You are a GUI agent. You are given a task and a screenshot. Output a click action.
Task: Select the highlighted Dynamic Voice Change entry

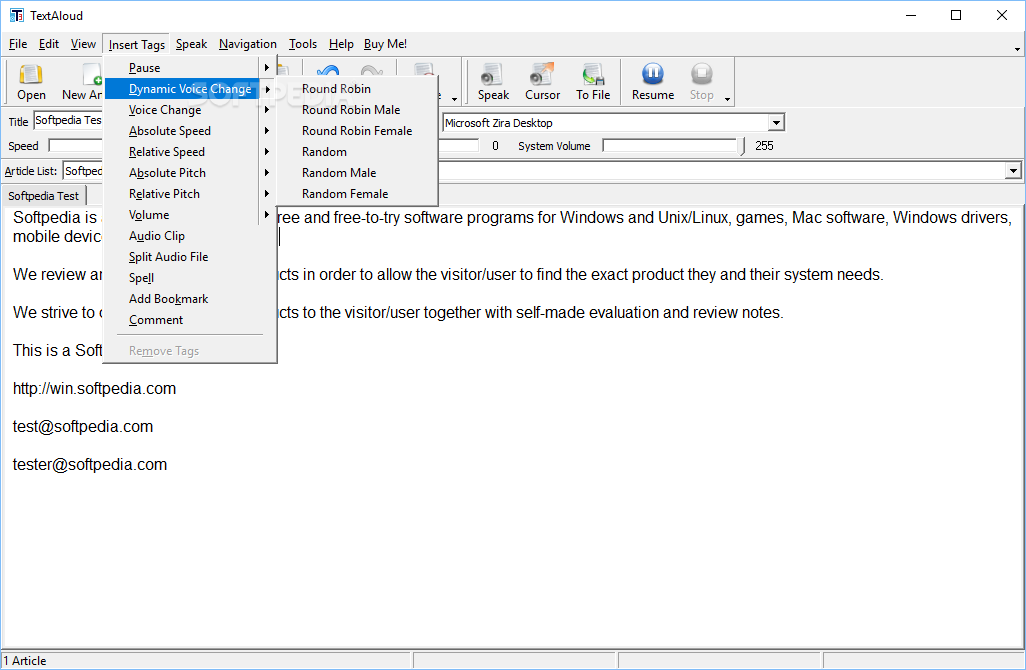pyautogui.click(x=190, y=88)
